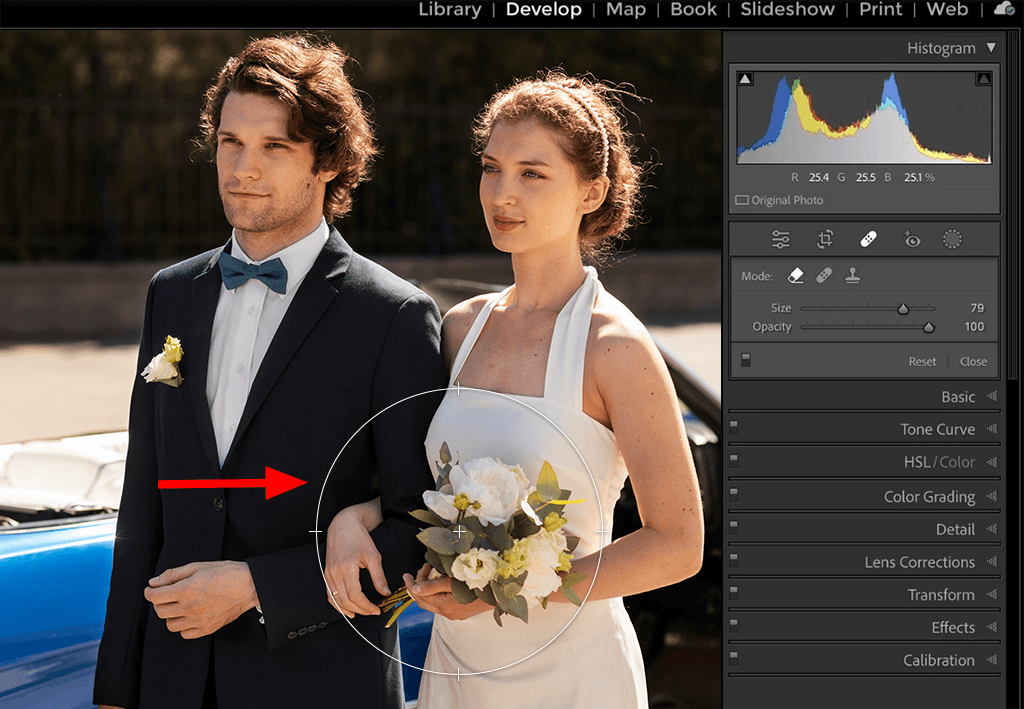Switch to the Book module
Screen dimensions: 1024x709
(693, 9)
